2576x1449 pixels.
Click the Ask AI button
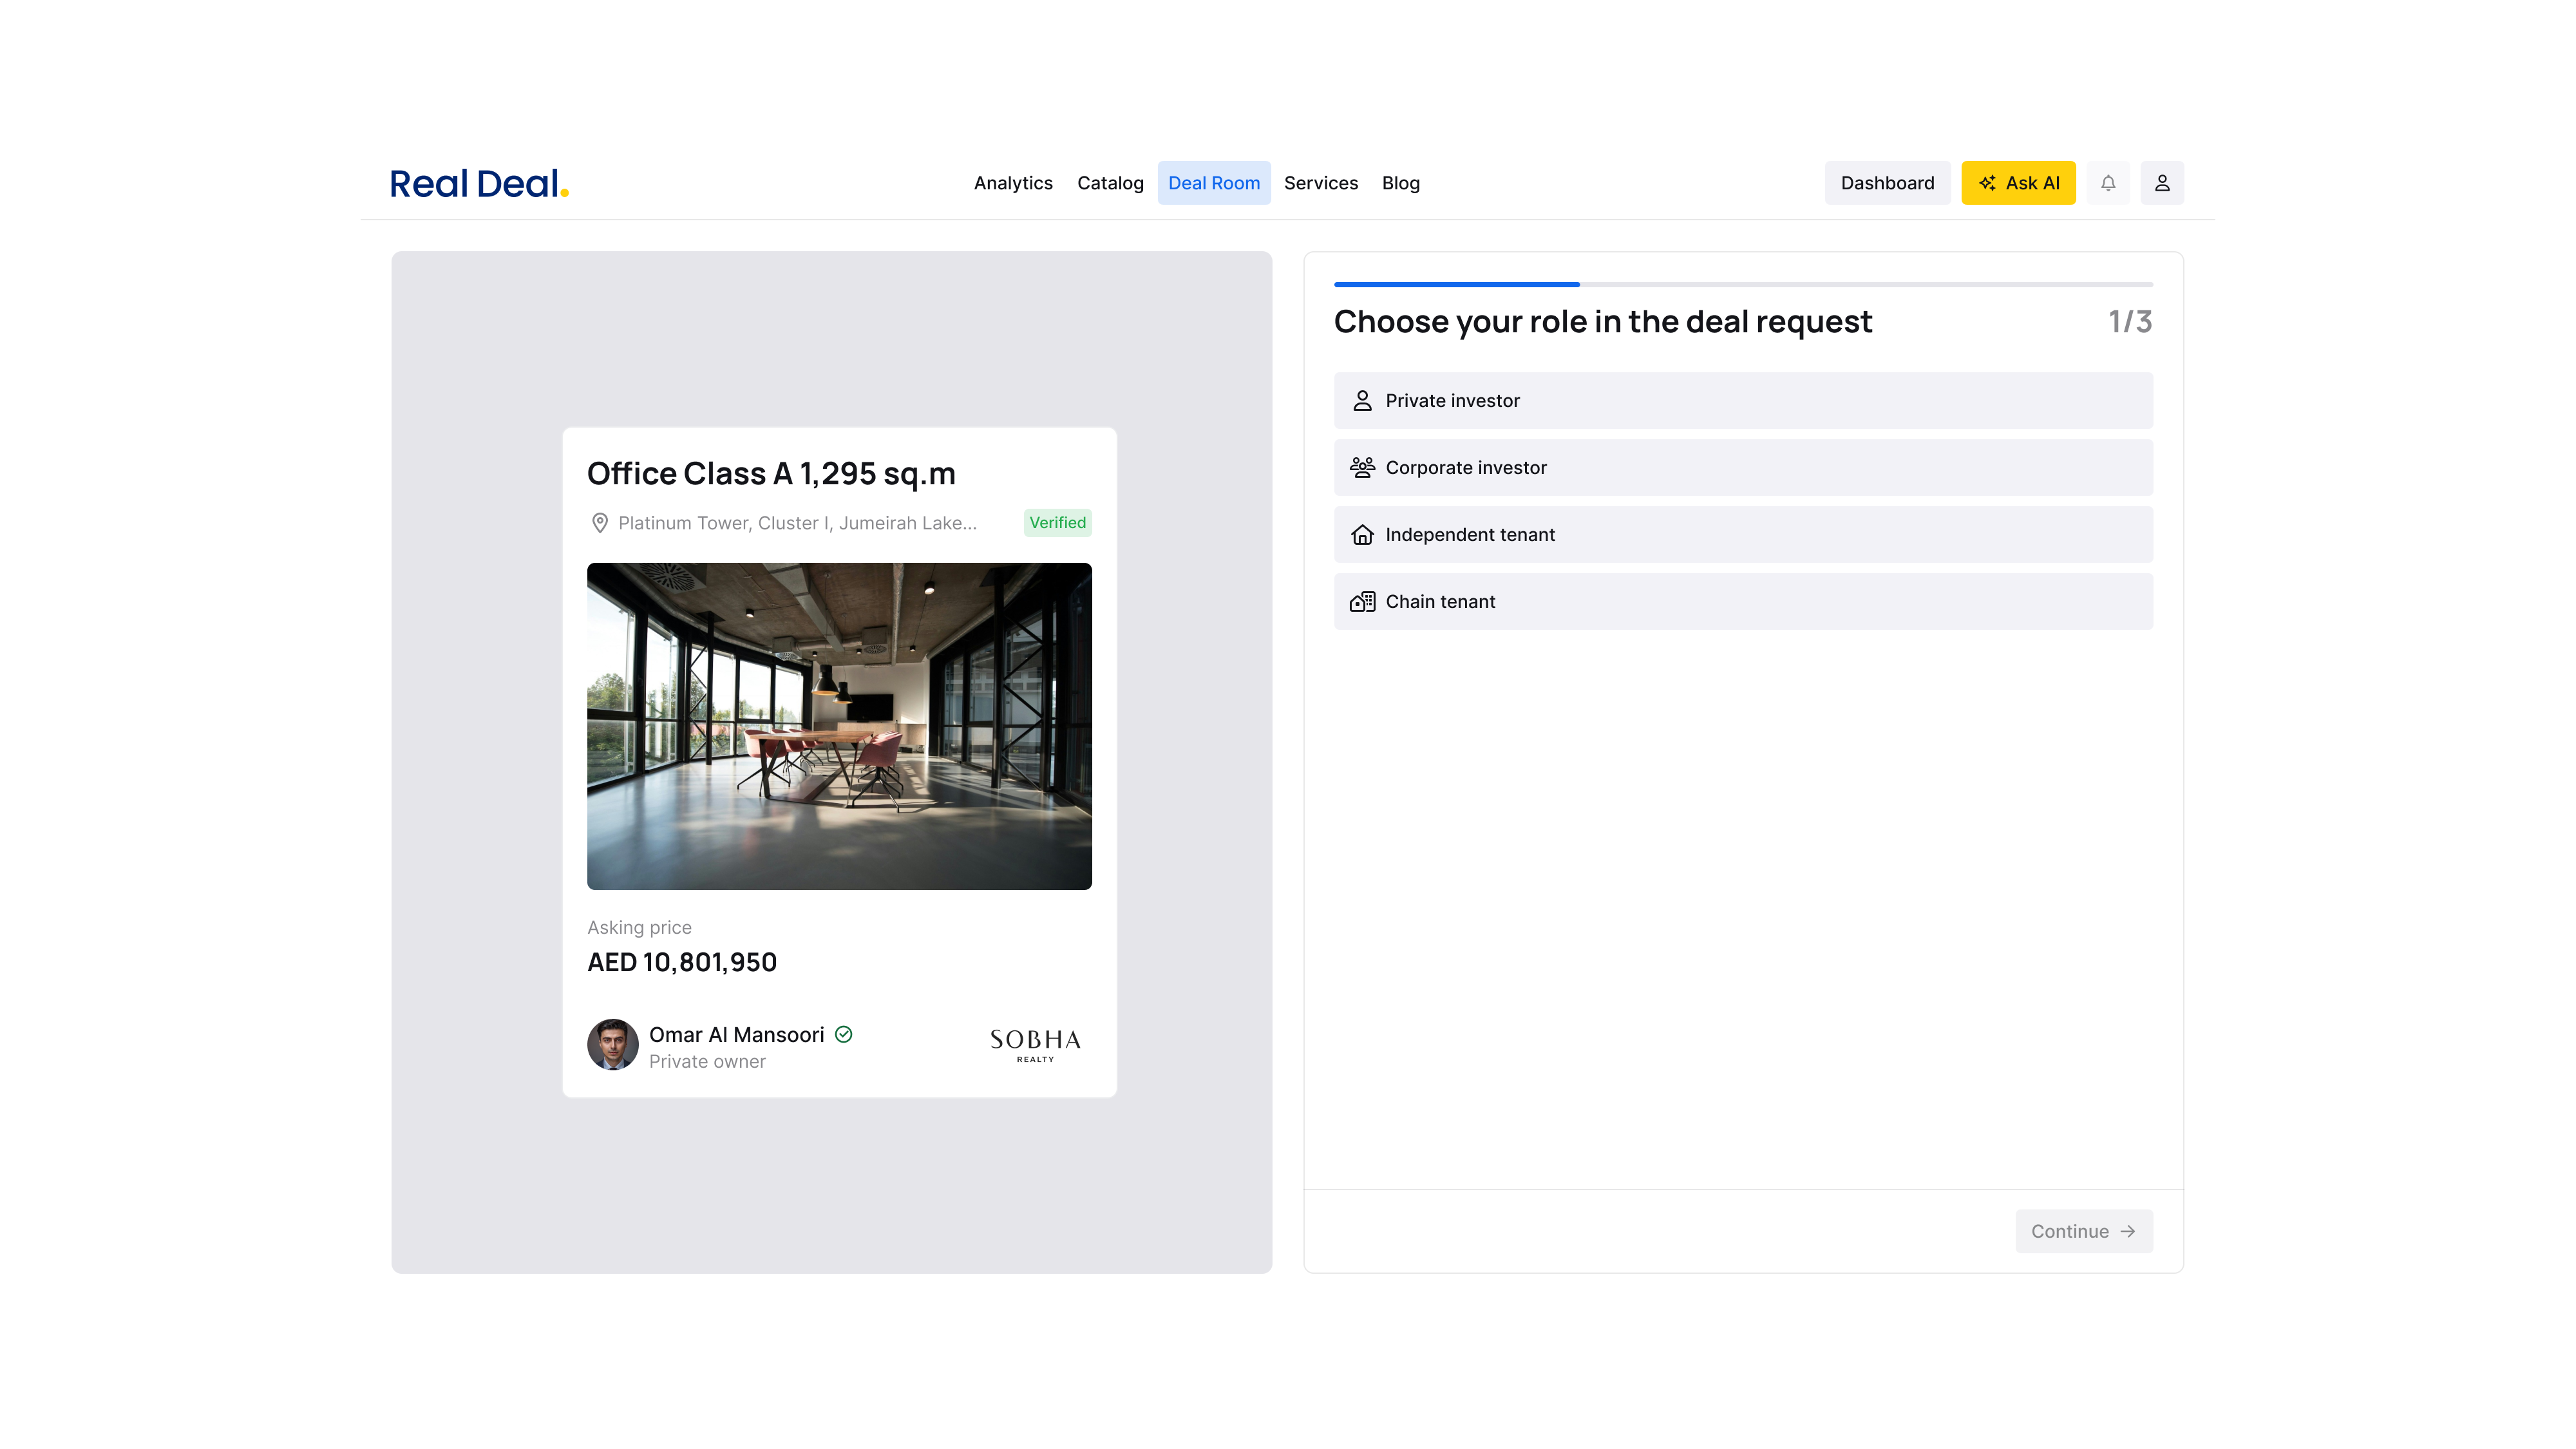coord(2018,183)
